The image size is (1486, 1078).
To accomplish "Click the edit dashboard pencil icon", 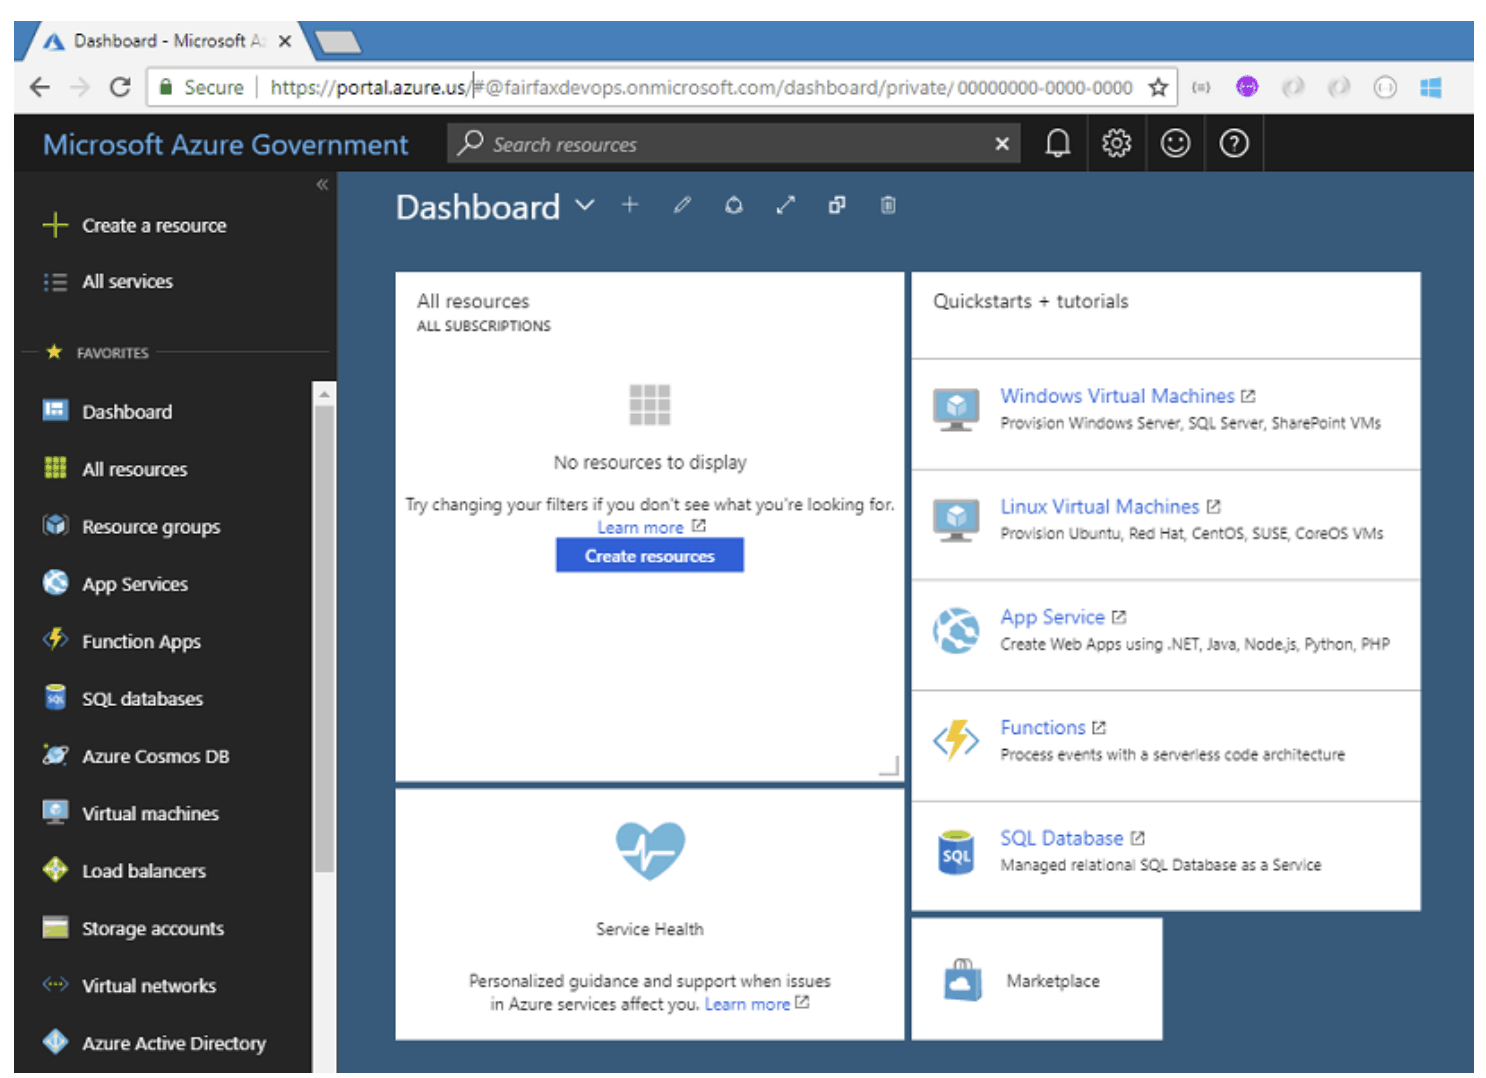I will (x=682, y=205).
